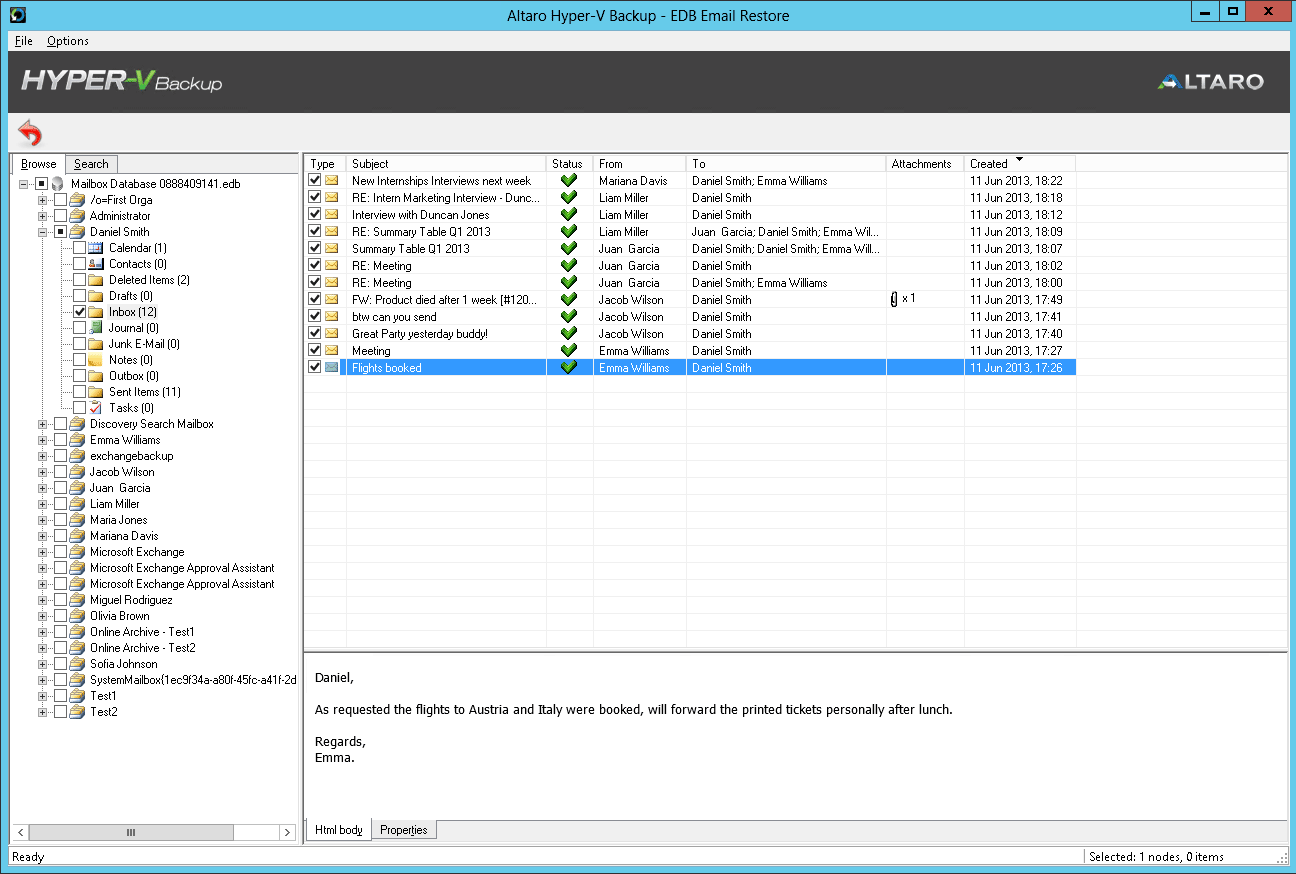Viewport: 1296px width, 874px height.
Task: Sort by the From column header
Action: click(640, 163)
